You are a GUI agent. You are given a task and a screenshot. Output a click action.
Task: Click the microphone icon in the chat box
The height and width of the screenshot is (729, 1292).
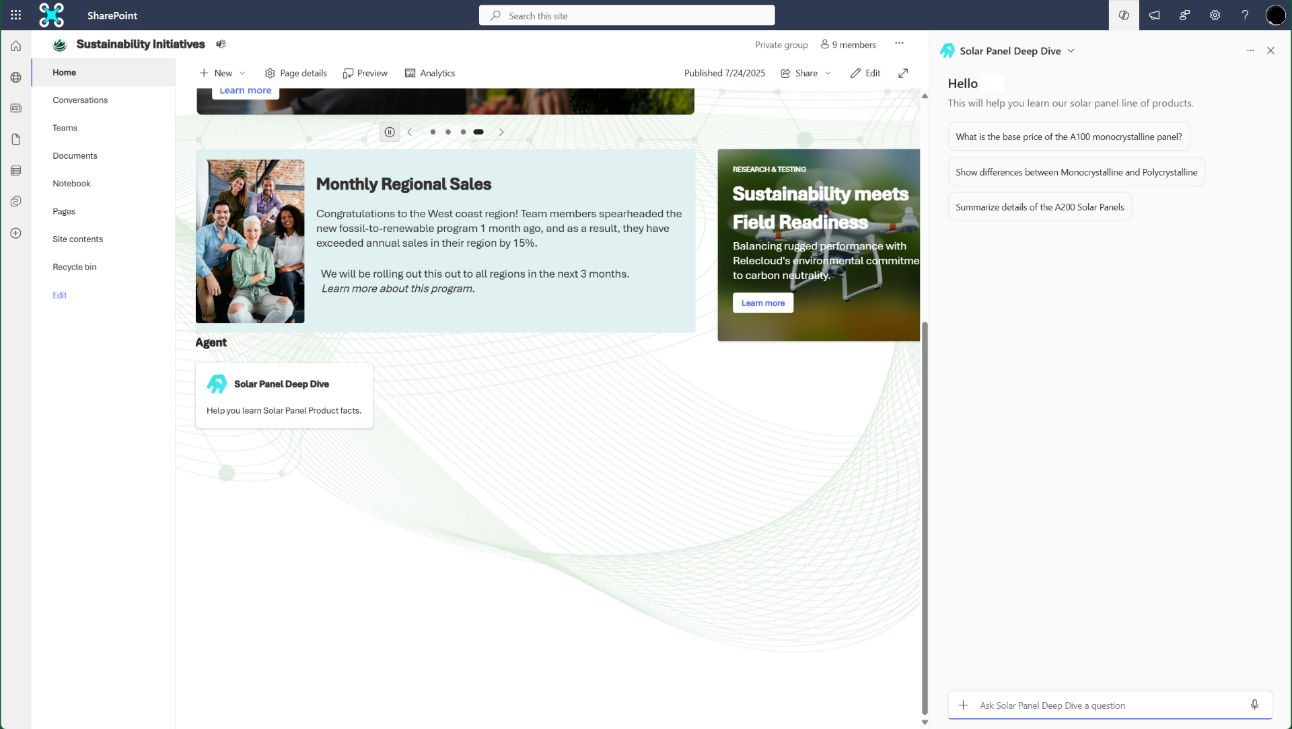1254,705
